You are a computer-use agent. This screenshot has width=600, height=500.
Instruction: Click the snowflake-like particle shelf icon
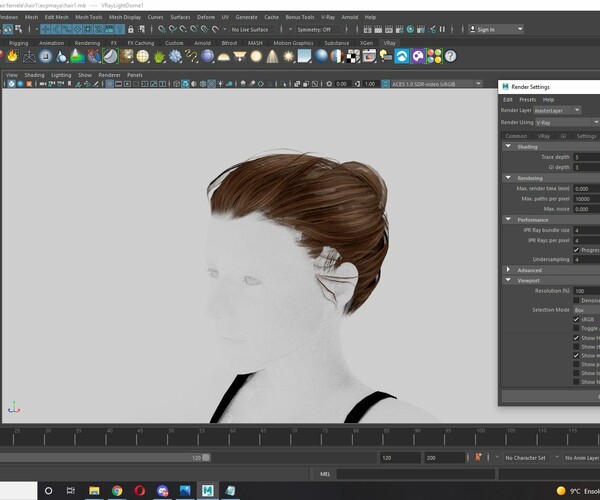pyautogui.click(x=175, y=56)
